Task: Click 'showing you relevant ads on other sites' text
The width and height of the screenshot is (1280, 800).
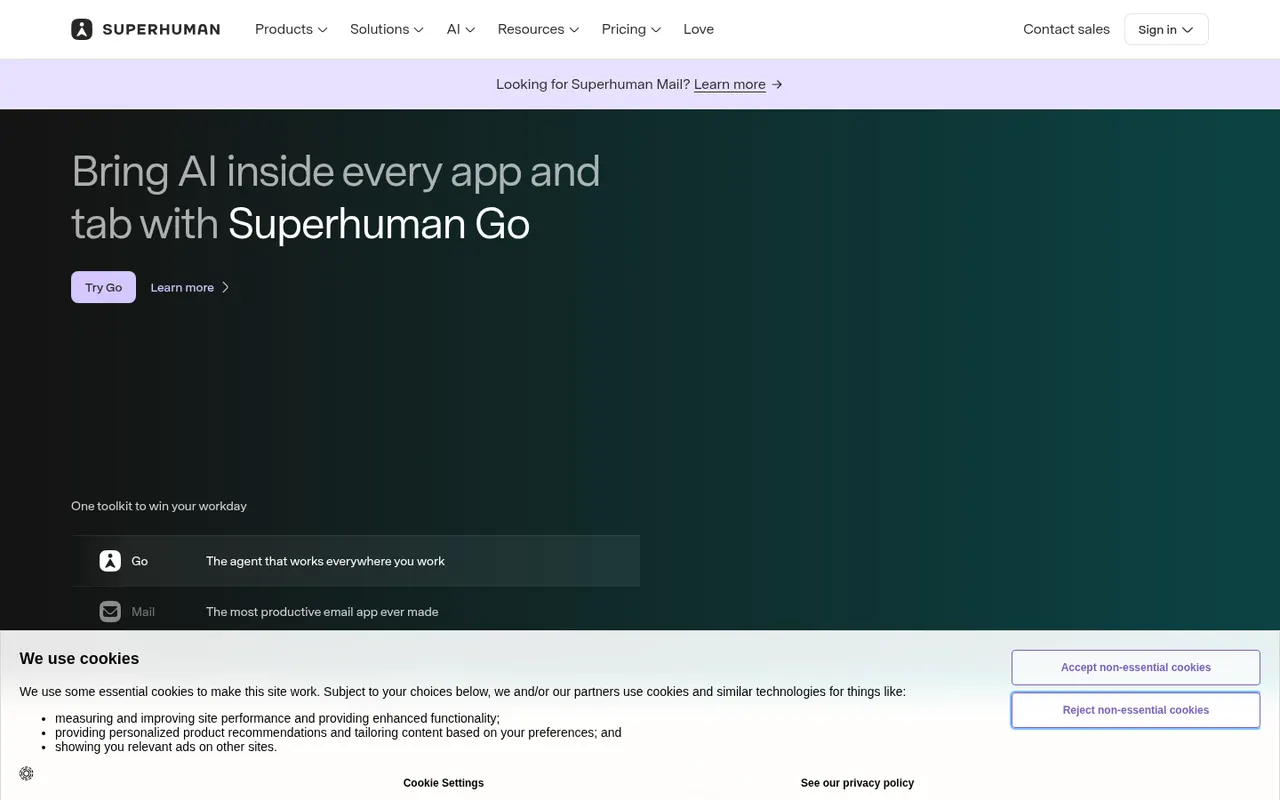Action: coord(166,746)
